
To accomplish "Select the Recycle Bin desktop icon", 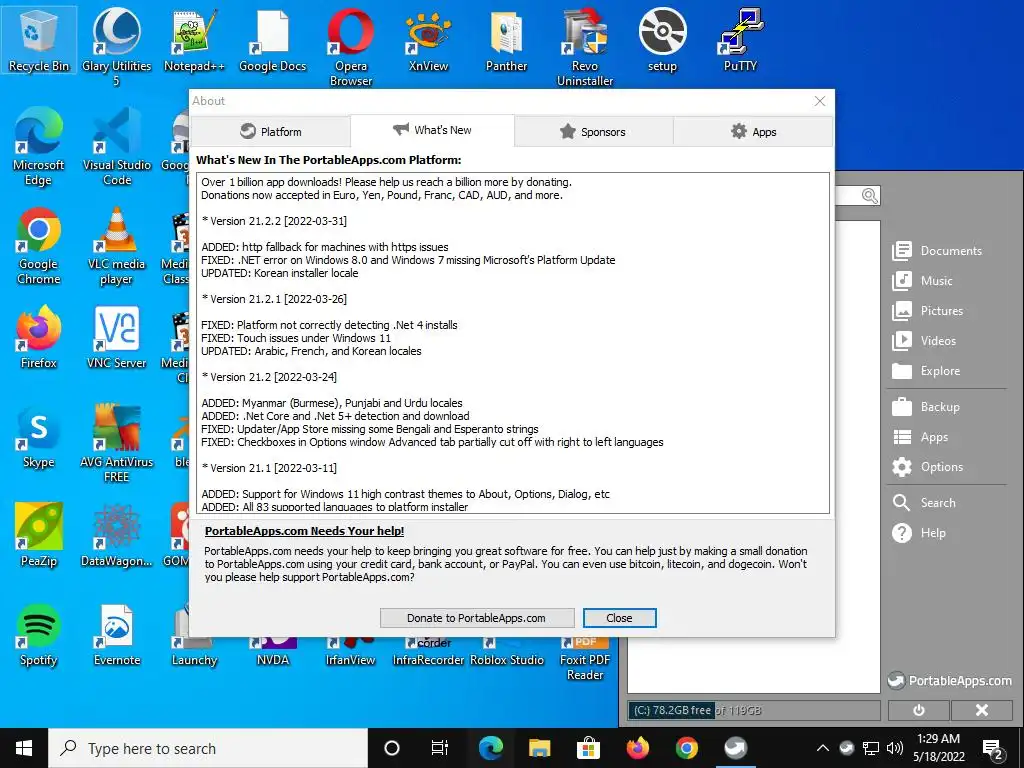I will 39,40.
